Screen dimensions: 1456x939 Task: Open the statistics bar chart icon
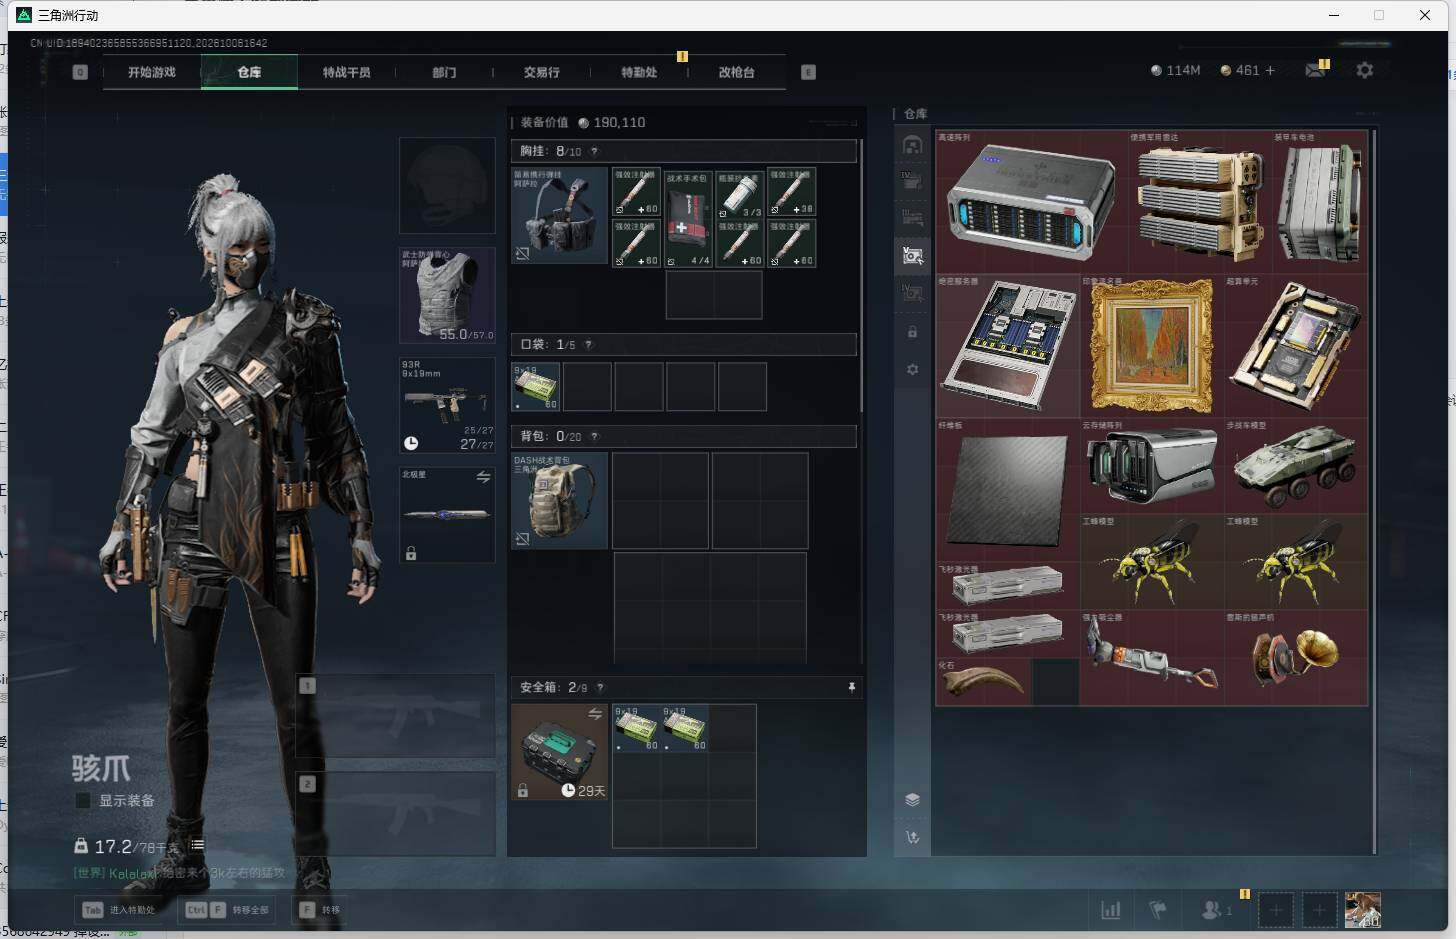click(x=1110, y=910)
